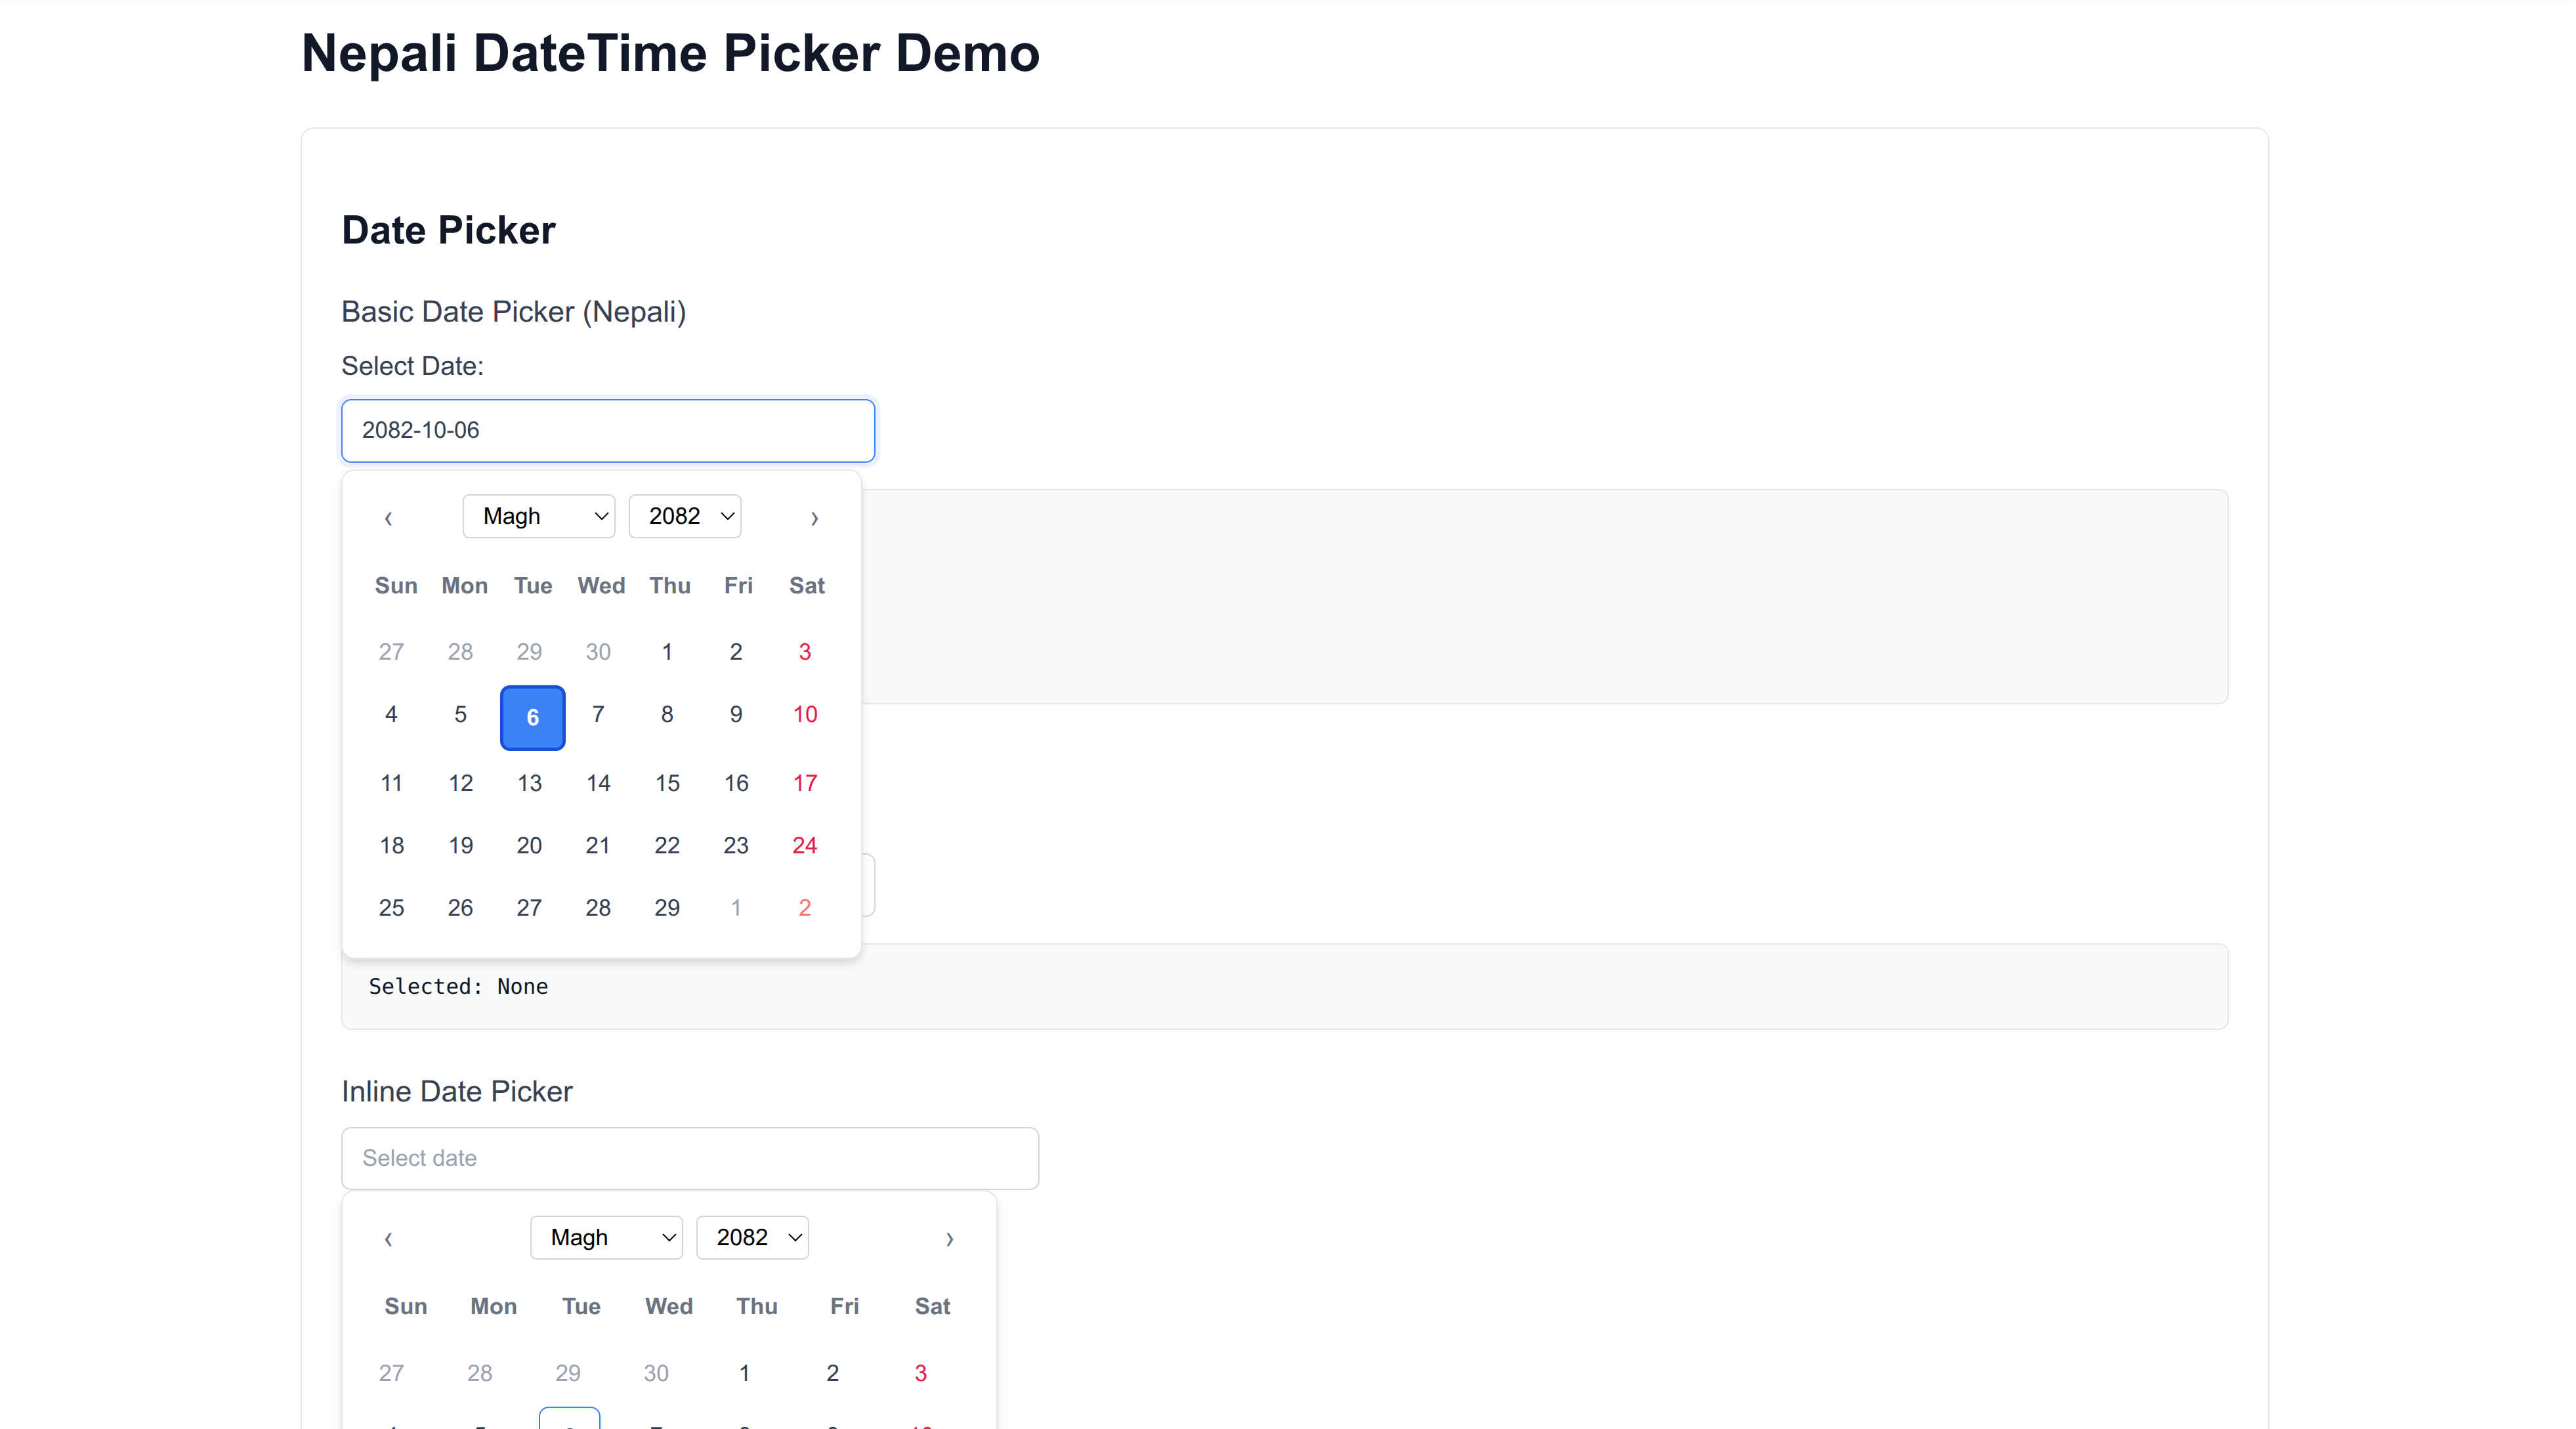This screenshot has width=2576, height=1429.
Task: Pick day 15 in popup calendar
Action: tap(667, 783)
